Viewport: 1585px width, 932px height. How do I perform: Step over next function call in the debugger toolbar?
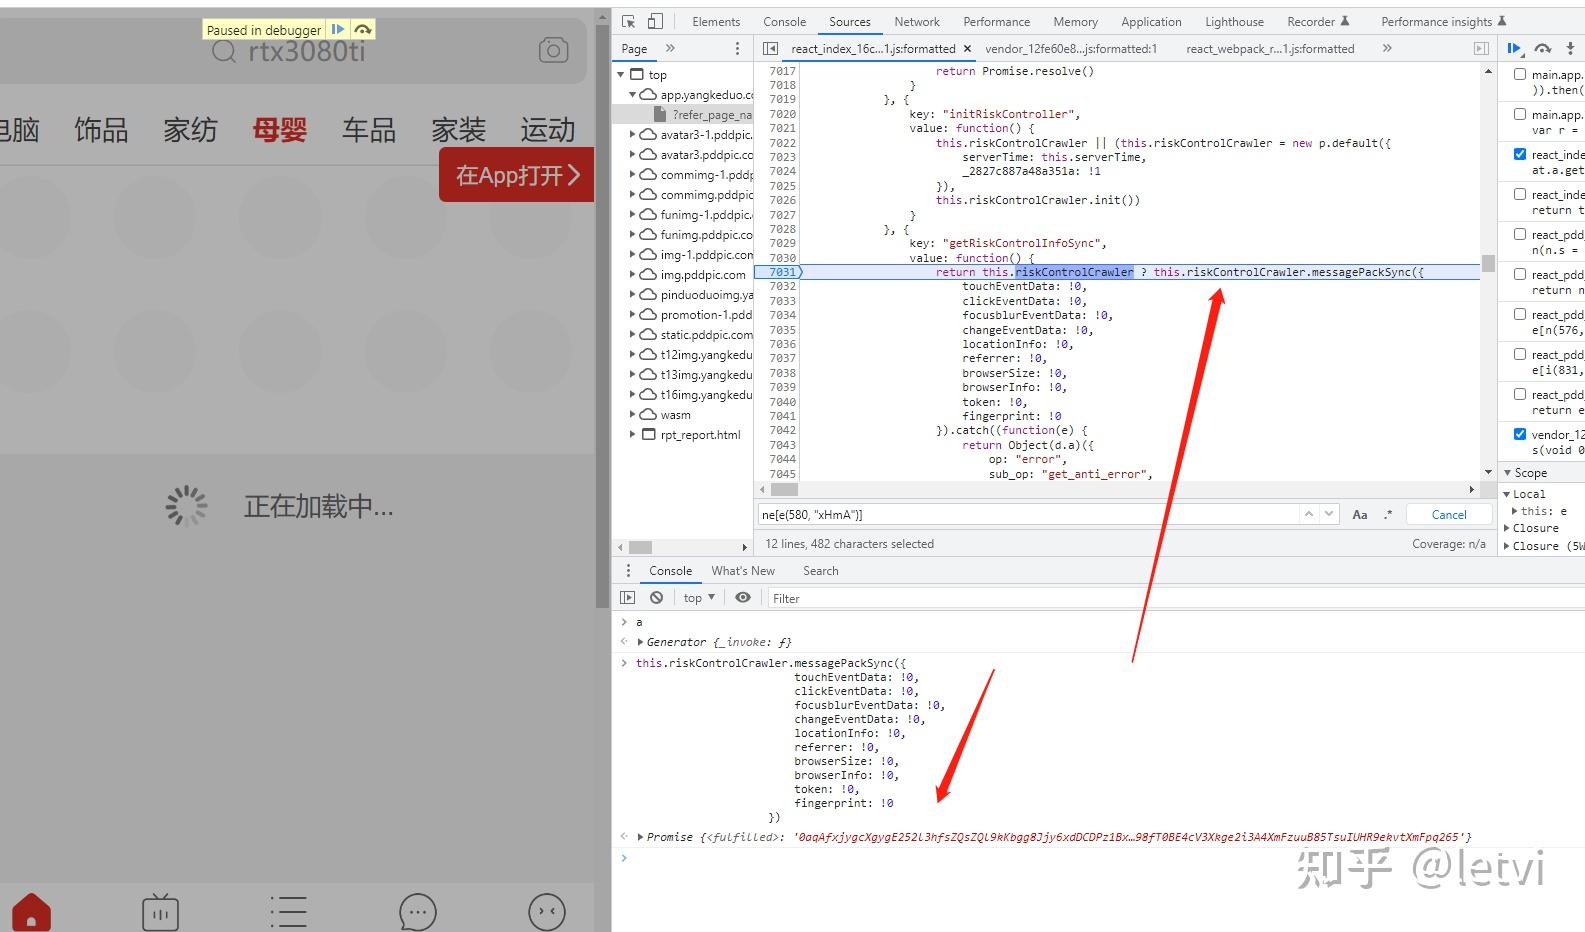point(1543,48)
